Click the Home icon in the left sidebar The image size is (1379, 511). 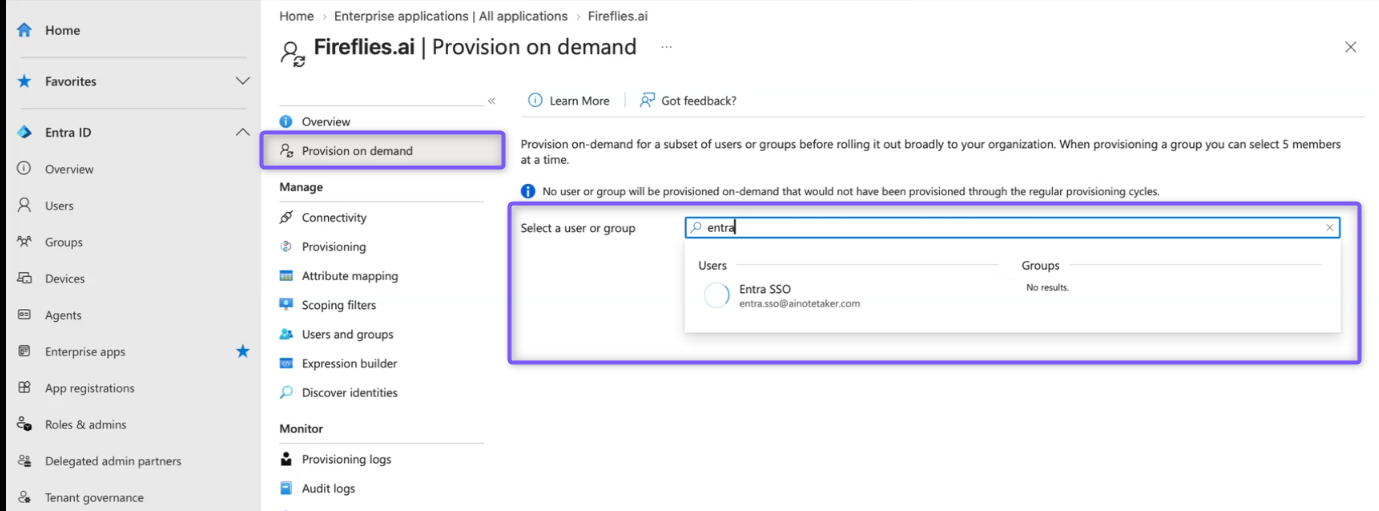[25, 30]
